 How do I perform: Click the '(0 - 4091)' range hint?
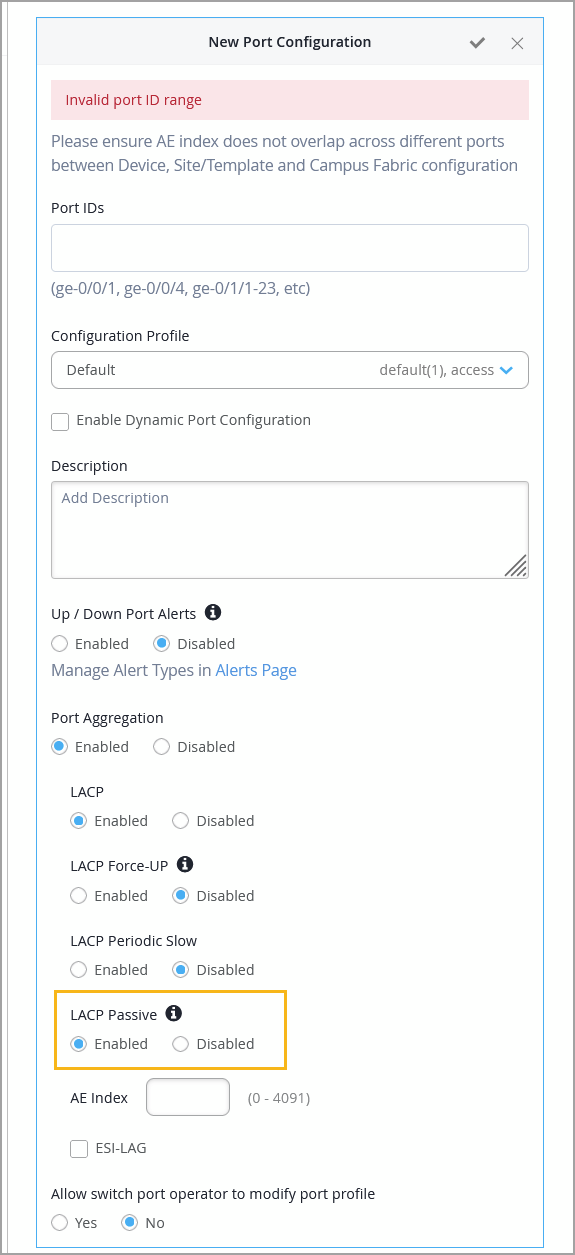(x=279, y=1098)
